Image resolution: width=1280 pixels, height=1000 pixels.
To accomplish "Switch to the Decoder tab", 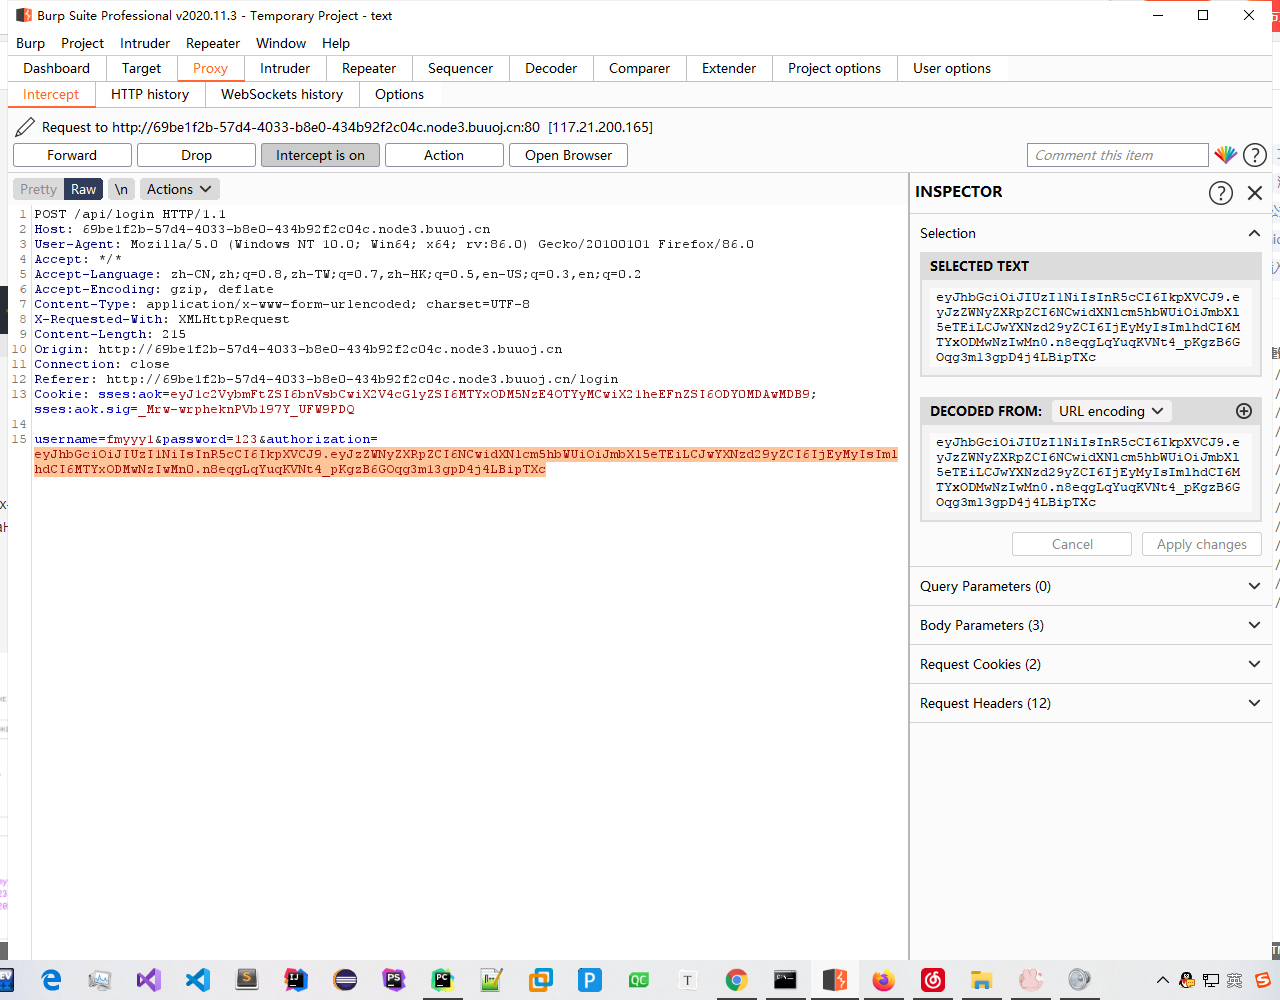I will [x=551, y=68].
